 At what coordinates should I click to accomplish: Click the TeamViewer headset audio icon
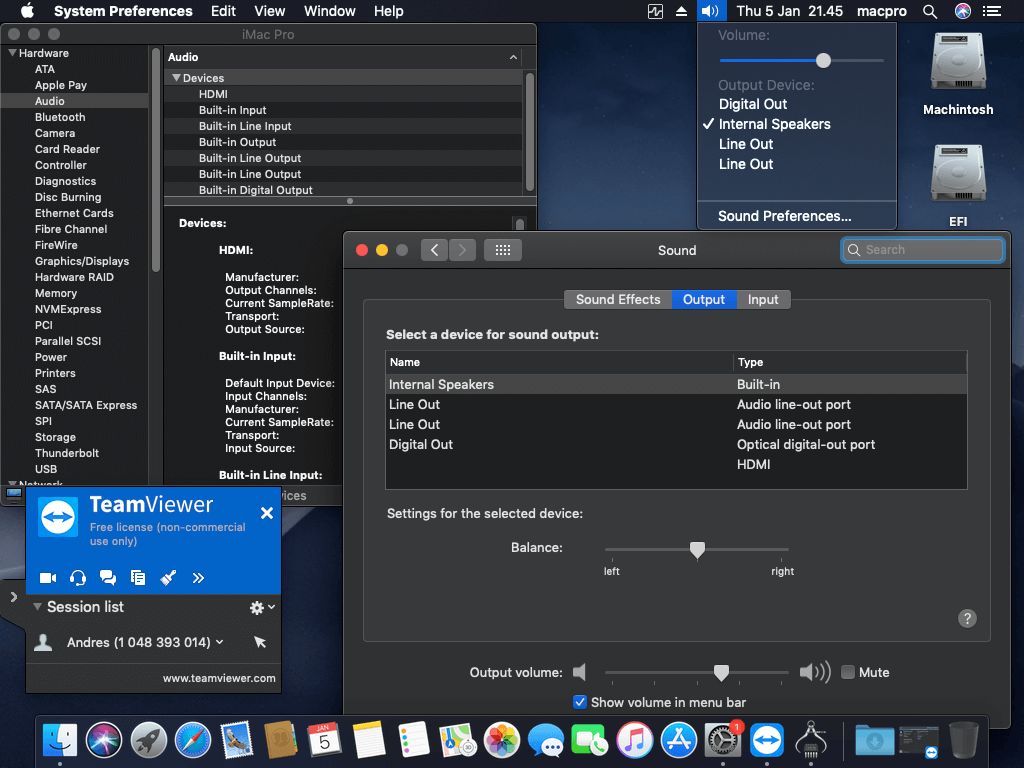pos(78,578)
